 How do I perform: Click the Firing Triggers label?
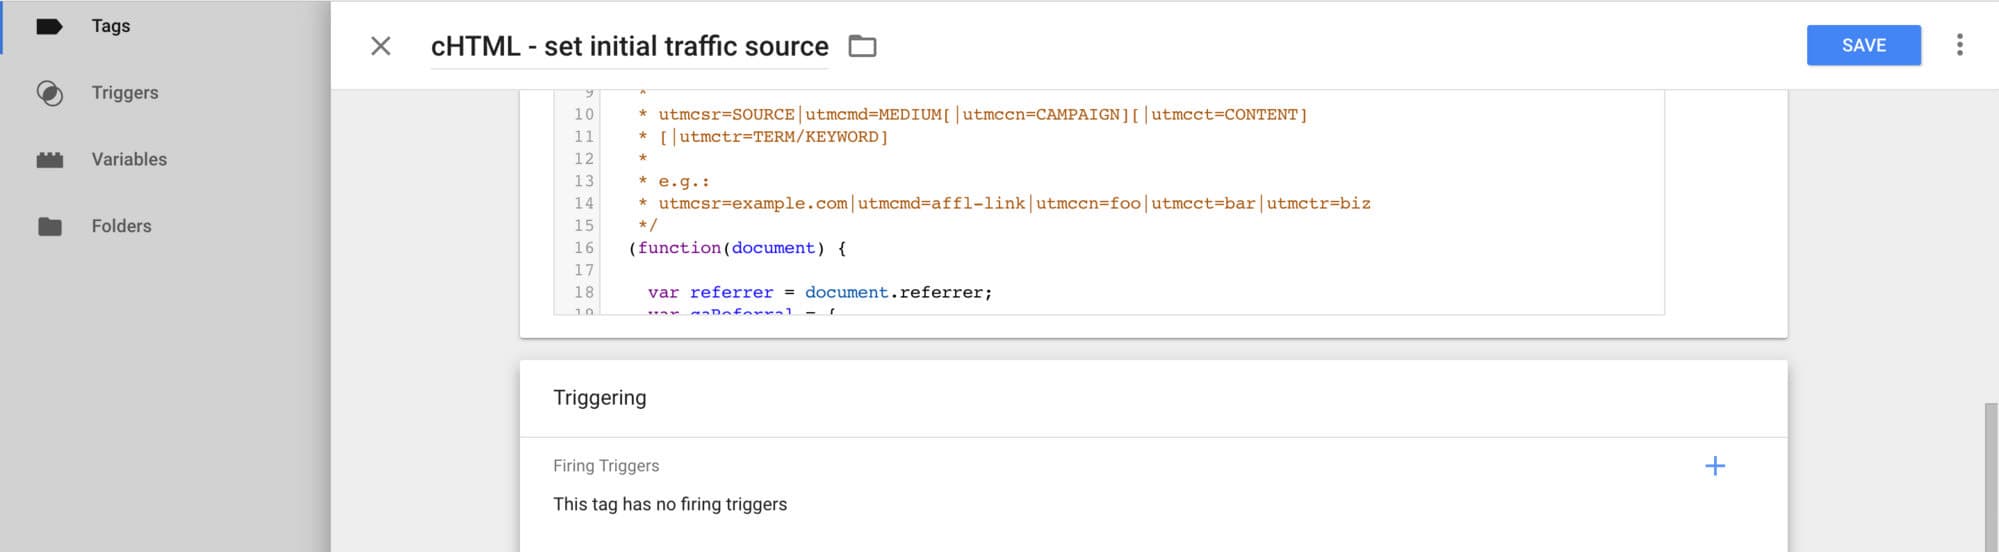click(606, 466)
